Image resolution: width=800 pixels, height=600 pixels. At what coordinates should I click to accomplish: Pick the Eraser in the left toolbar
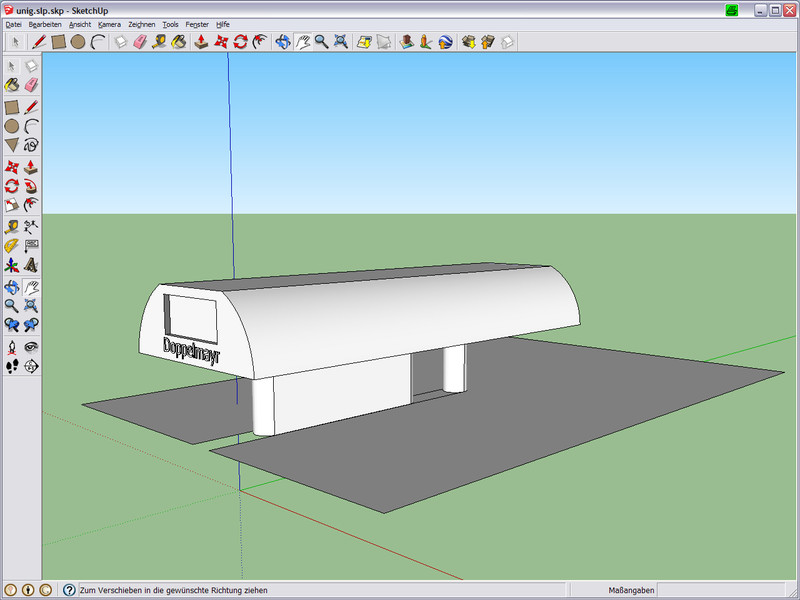click(x=31, y=85)
